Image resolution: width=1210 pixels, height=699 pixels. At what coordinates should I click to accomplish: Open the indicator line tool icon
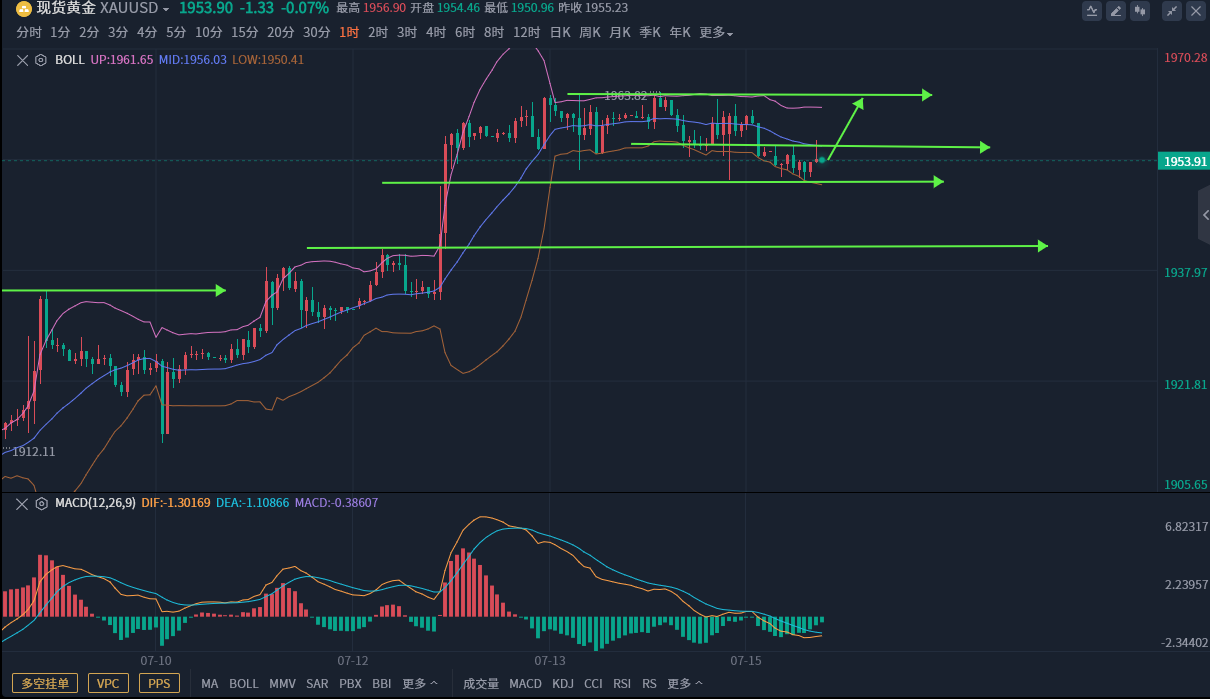tap(1091, 11)
